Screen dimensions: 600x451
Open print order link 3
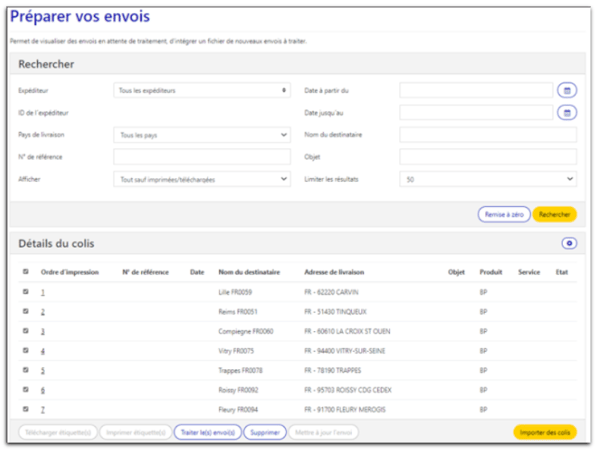pos(43,331)
